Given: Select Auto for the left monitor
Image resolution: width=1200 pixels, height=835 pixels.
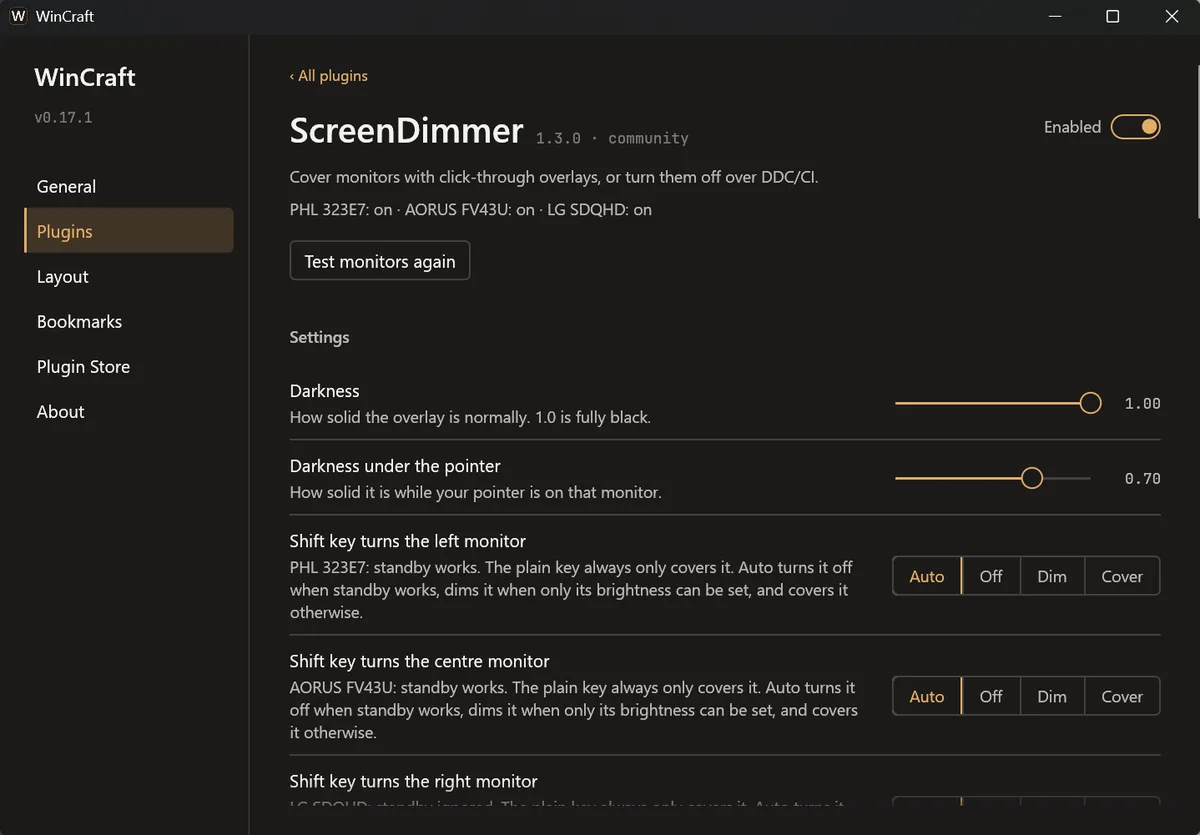Looking at the screenshot, I should click(x=927, y=576).
